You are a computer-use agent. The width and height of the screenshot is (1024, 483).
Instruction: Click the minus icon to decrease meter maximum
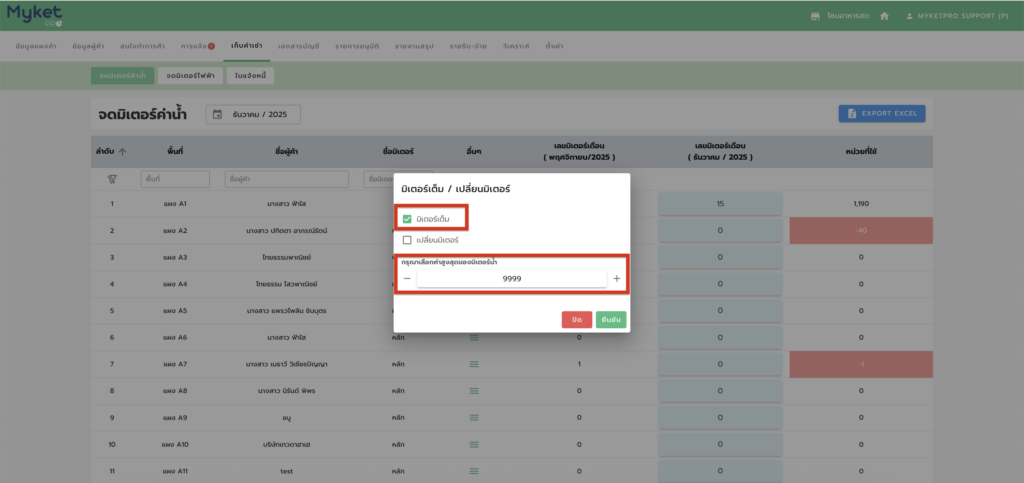(x=407, y=278)
